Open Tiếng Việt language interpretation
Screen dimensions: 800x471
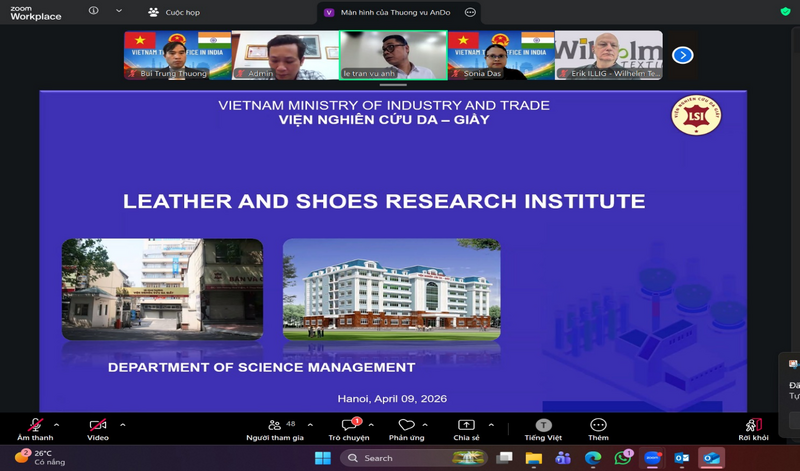point(543,426)
